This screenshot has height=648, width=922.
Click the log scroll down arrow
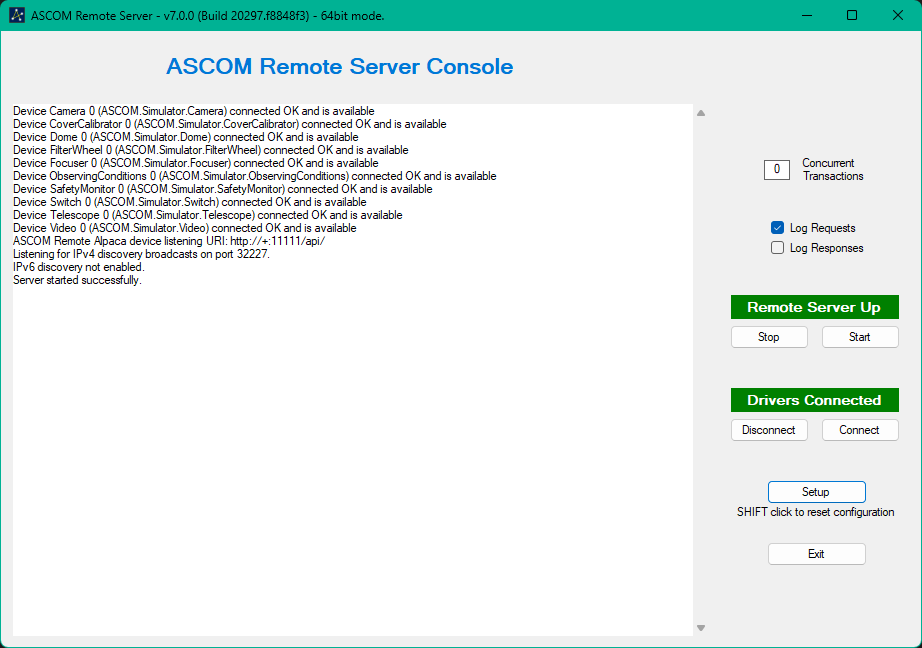coord(701,627)
